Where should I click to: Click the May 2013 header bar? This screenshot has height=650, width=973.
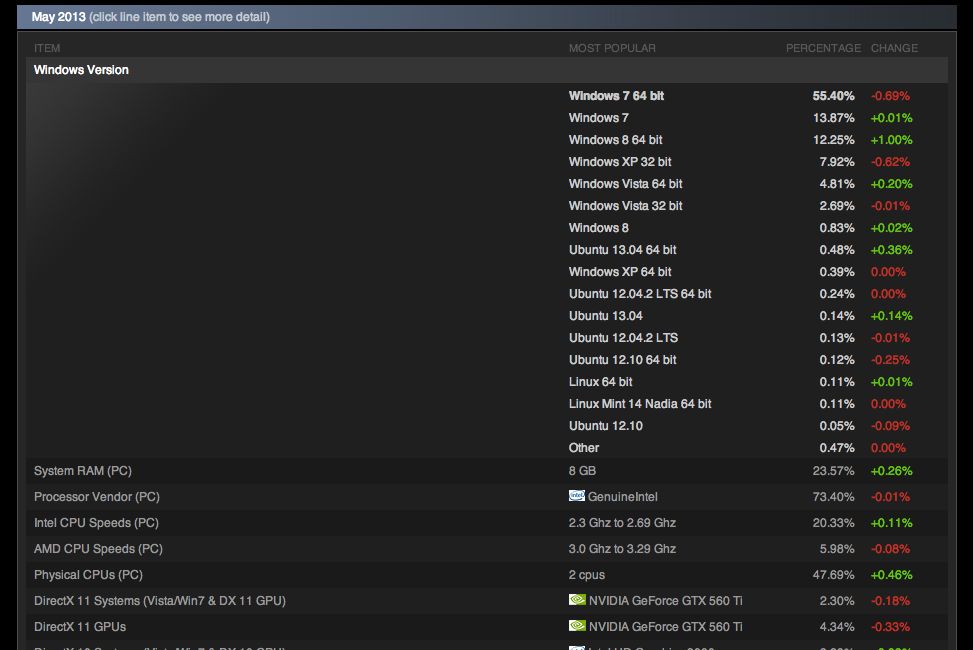click(x=486, y=17)
